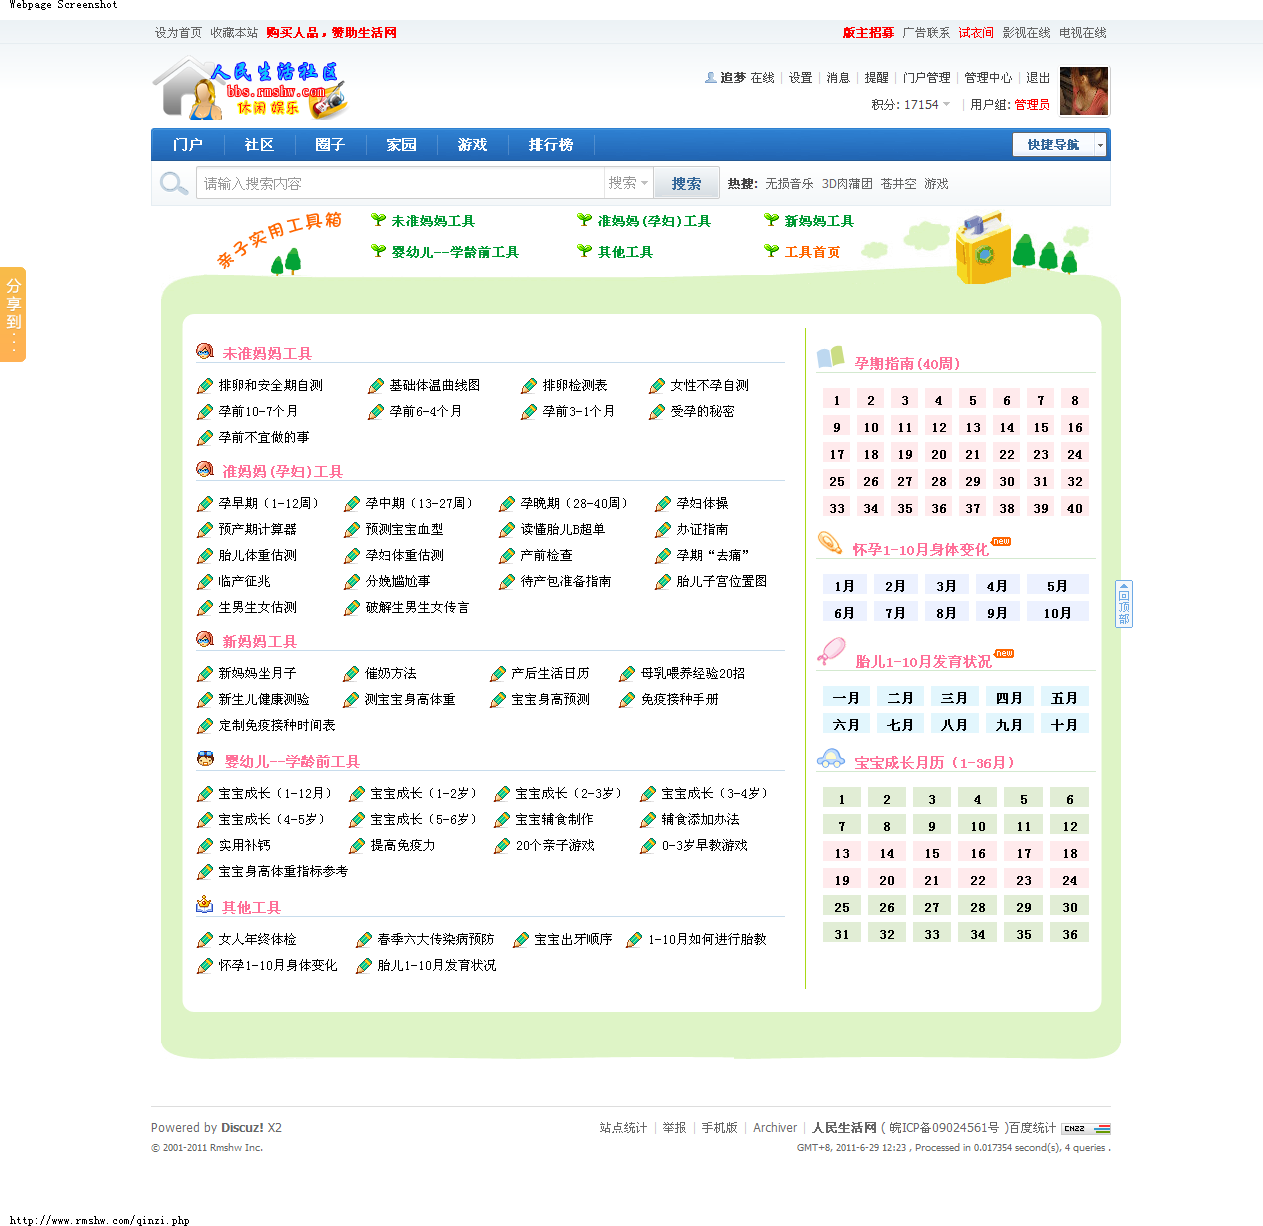1263x1226 pixels.
Task: Open the 母乳喂养经验20招 link
Action: [693, 673]
